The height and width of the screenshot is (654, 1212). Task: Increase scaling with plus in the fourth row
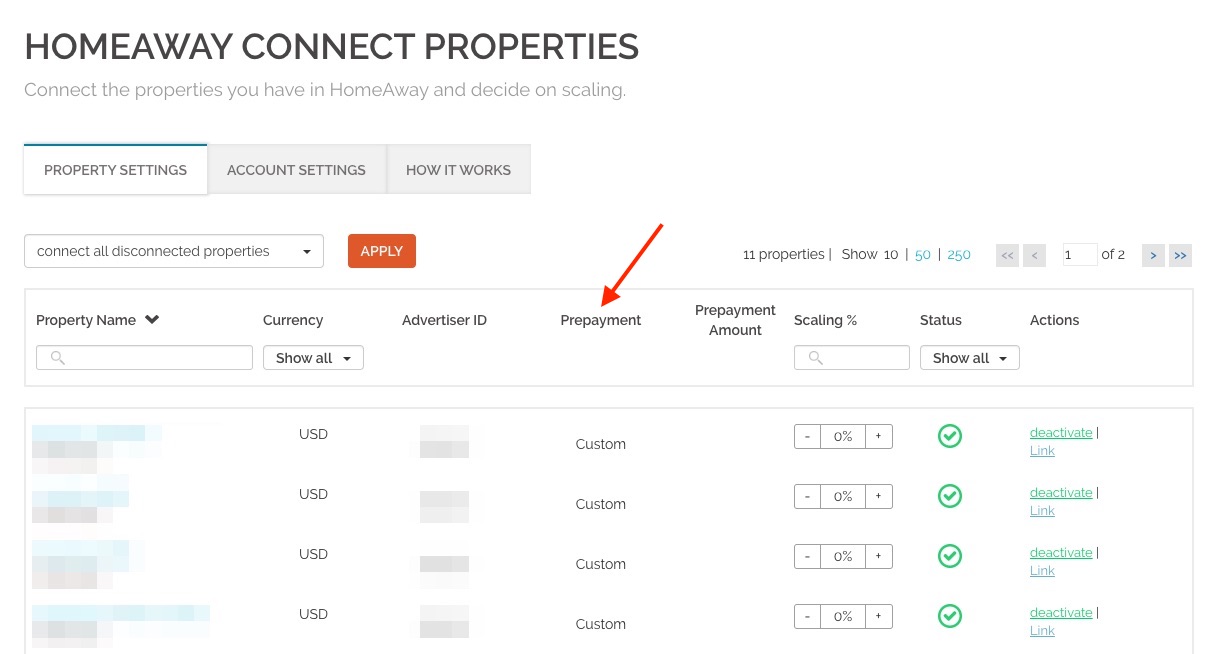pos(879,617)
